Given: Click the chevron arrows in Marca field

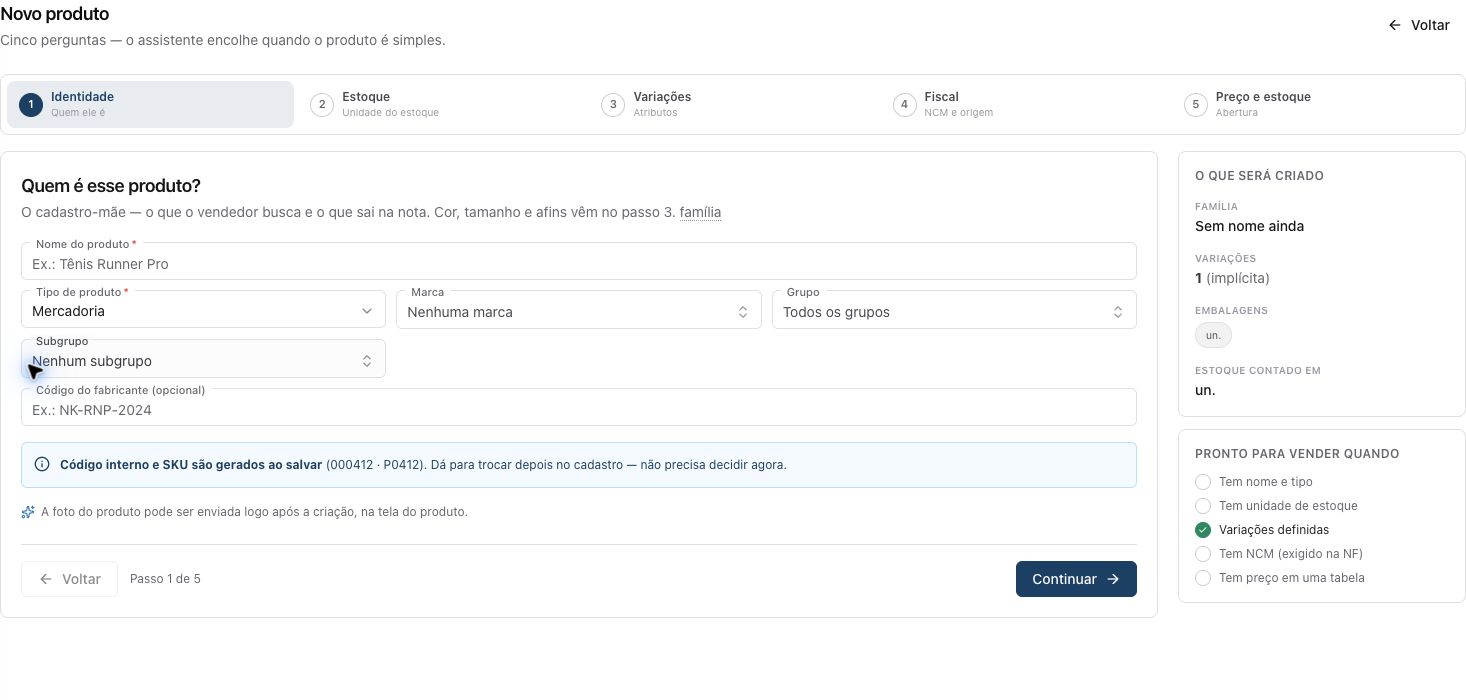Looking at the screenshot, I should (743, 312).
